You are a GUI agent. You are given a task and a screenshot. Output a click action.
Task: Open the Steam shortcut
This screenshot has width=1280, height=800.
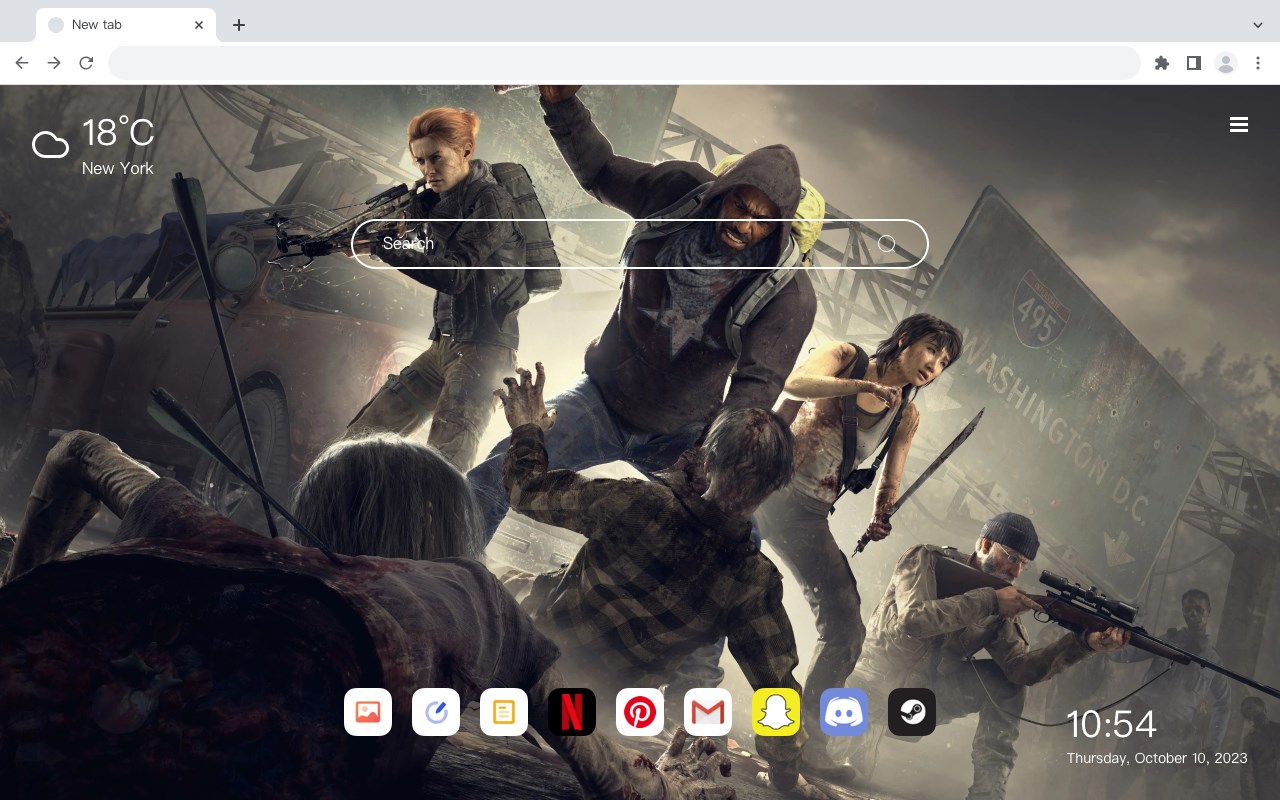pyautogui.click(x=912, y=712)
